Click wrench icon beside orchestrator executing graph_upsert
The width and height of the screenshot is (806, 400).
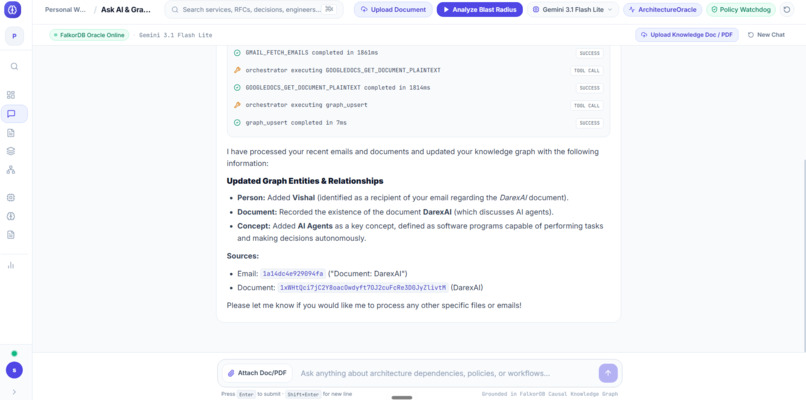(x=237, y=105)
